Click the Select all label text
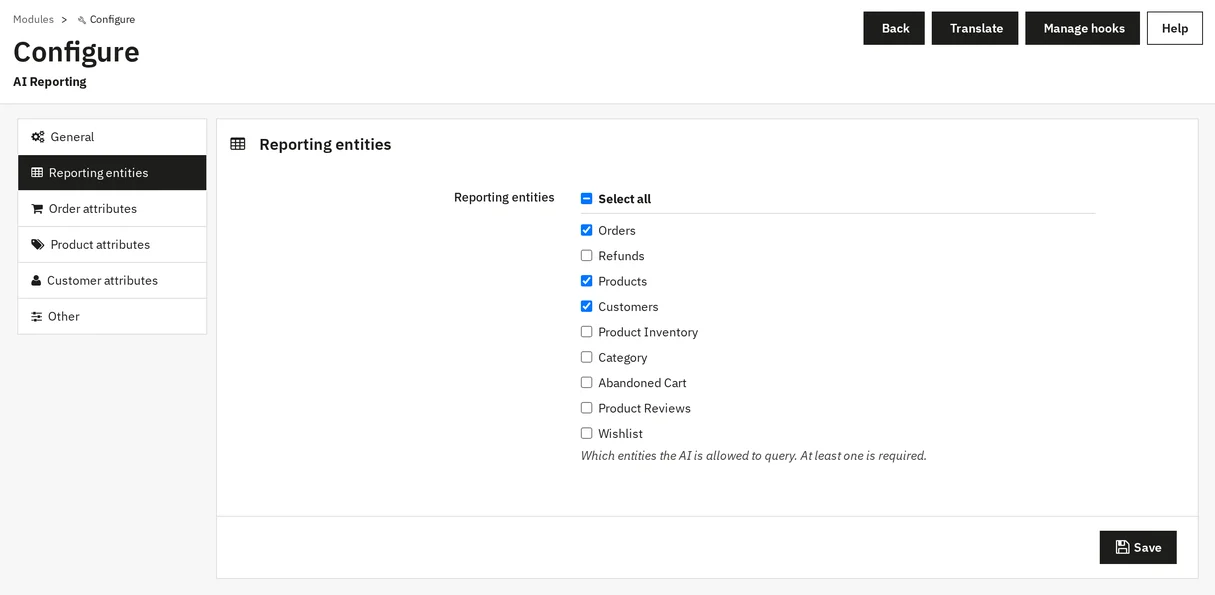Image resolution: width=1215 pixels, height=595 pixels. tap(624, 199)
